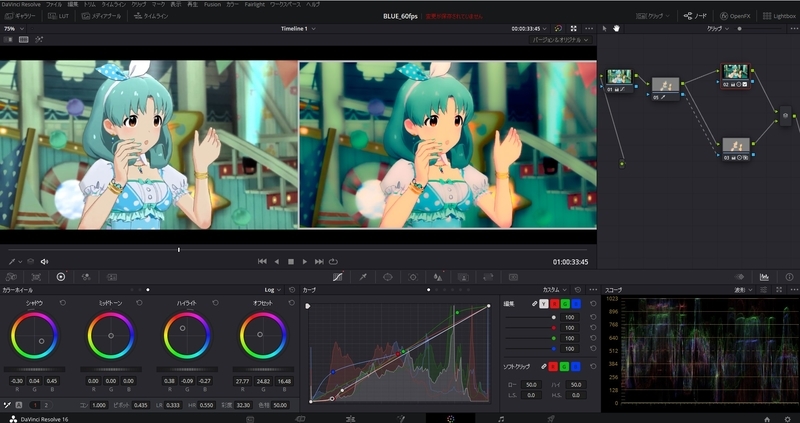
Task: Click the enhanced viewer expand icon
Action: 573,29
